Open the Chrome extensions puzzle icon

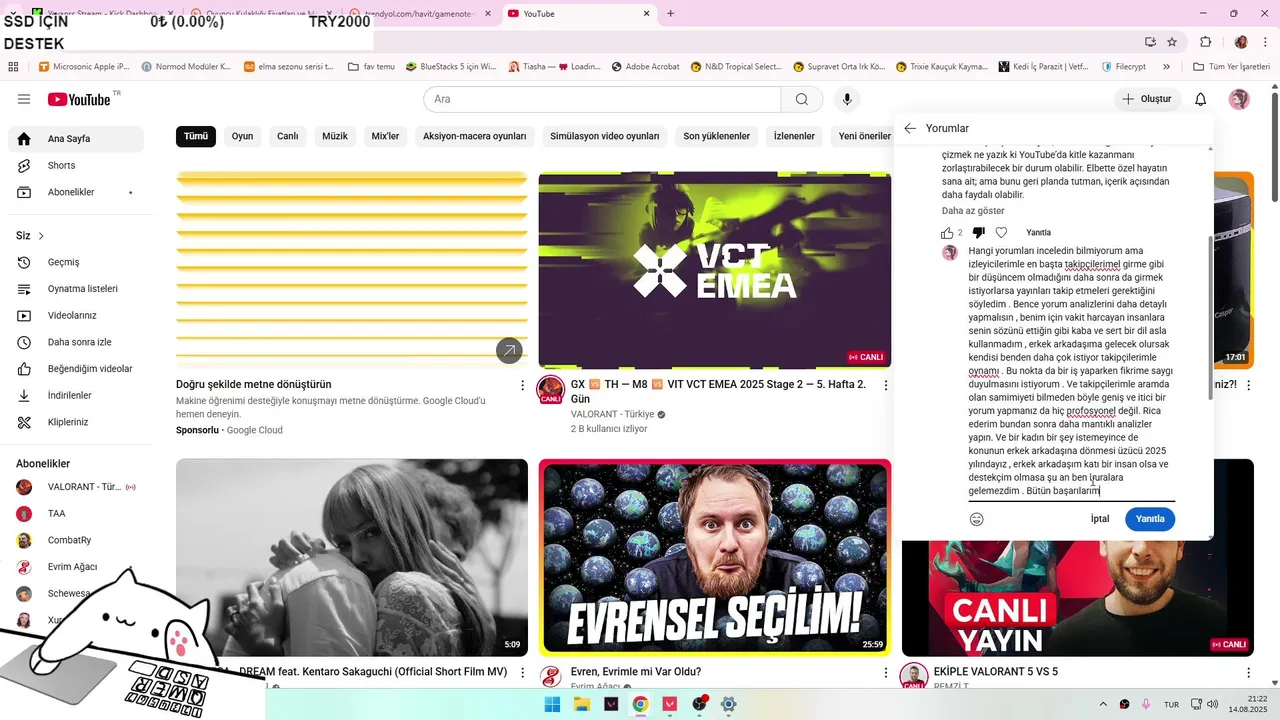1205,42
